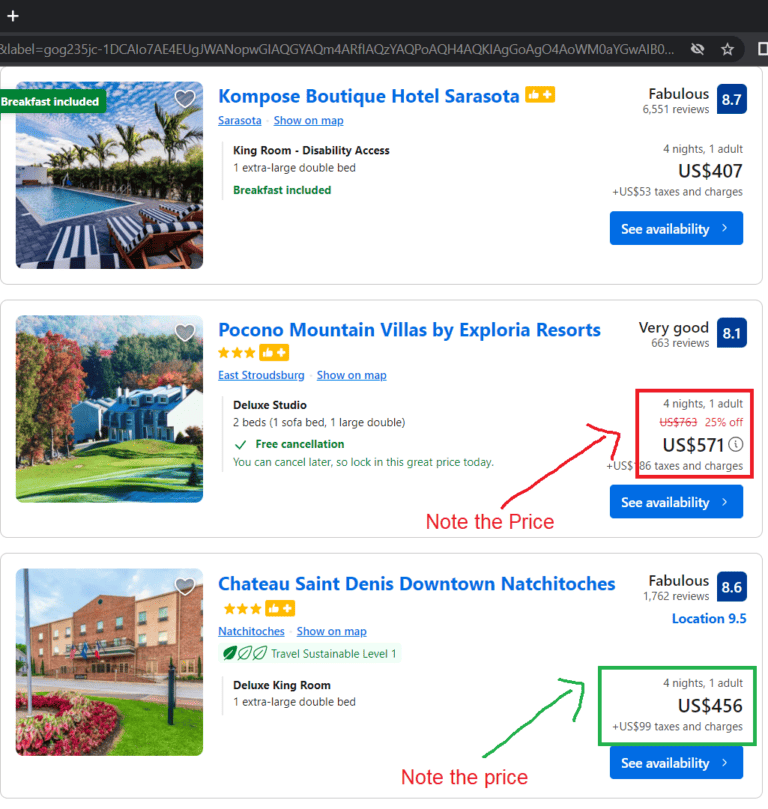See availability for Chateau Saint Denis
Viewport: 768px width, 809px height.
click(676, 763)
